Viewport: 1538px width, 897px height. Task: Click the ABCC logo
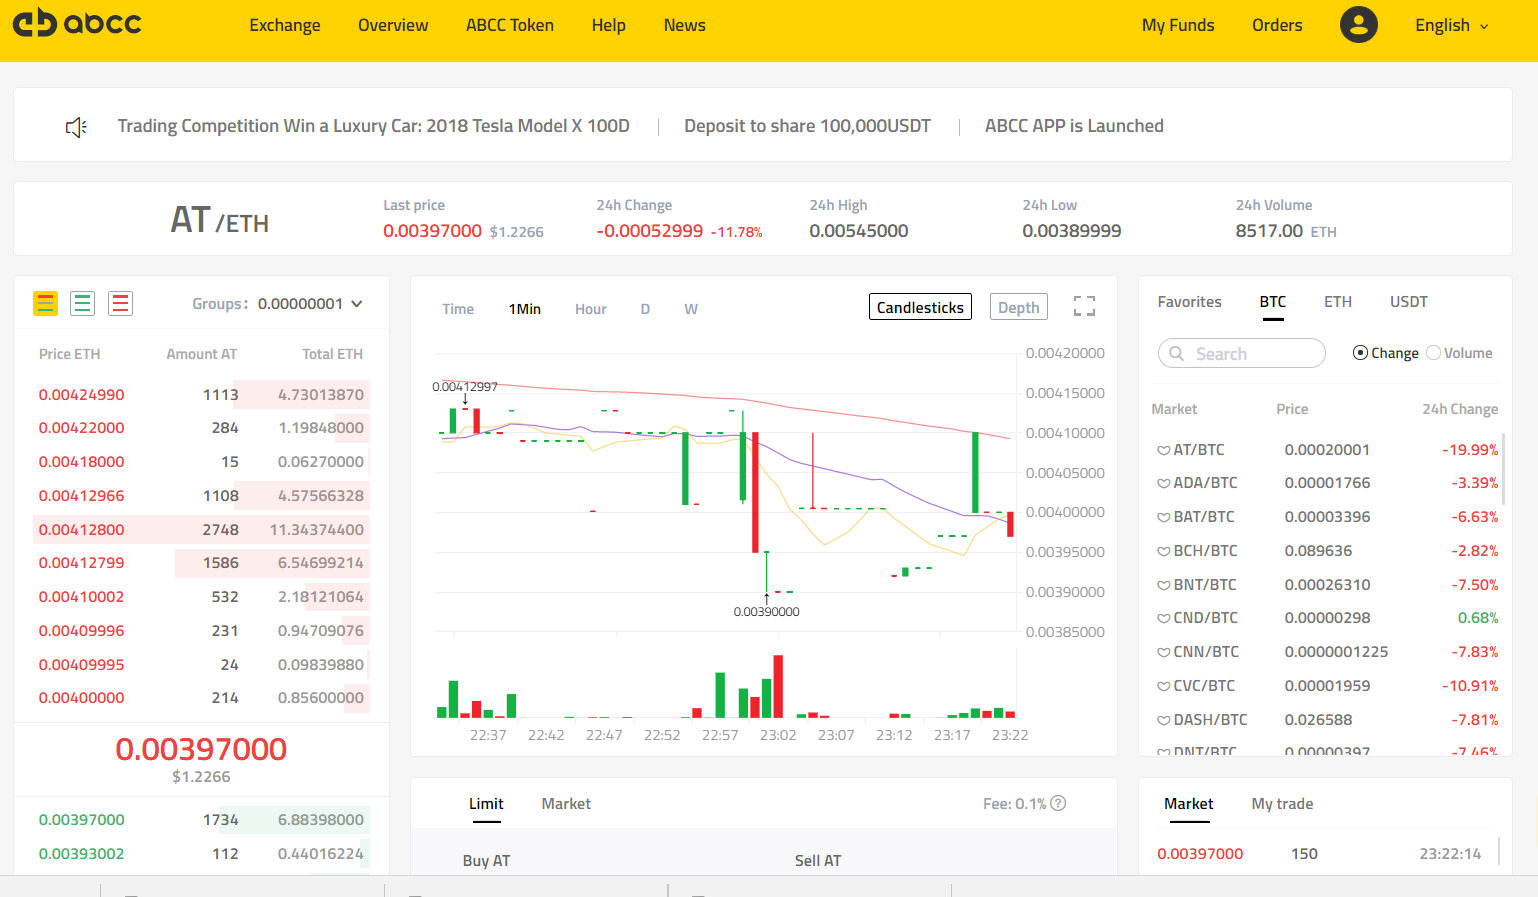[x=77, y=22]
